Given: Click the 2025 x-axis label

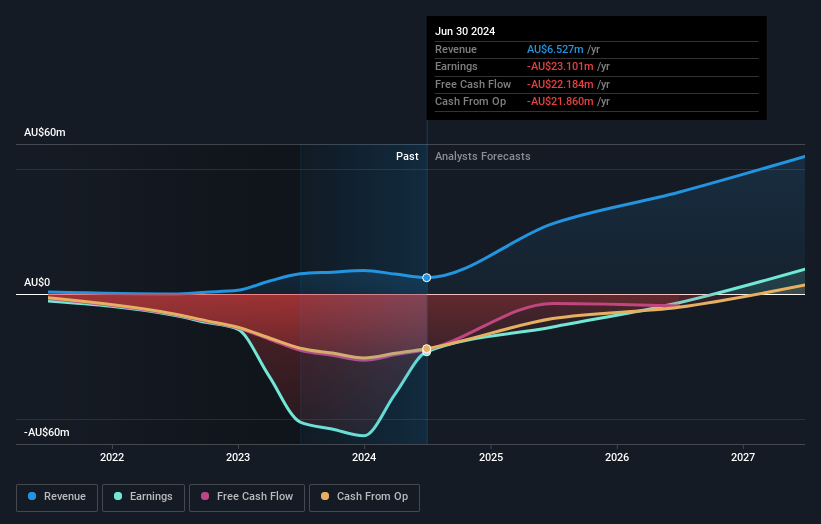Looking at the screenshot, I should [x=491, y=457].
